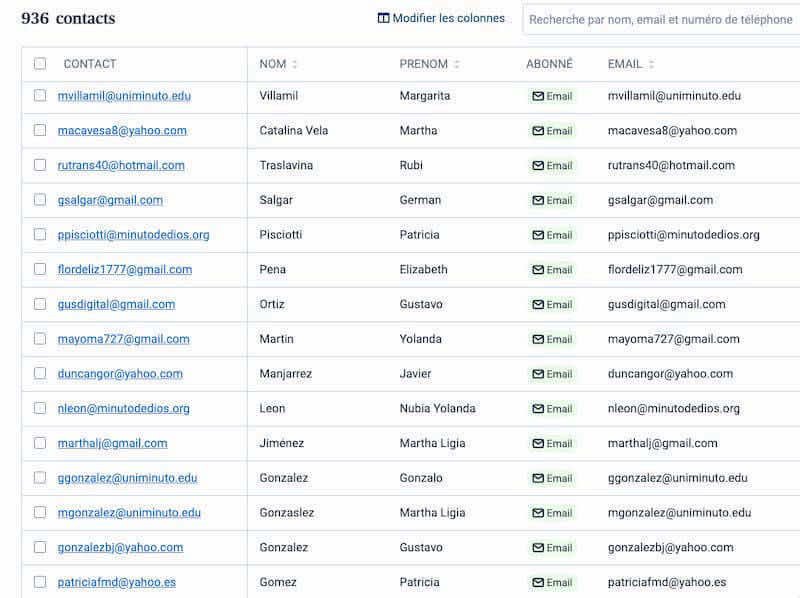Click the Email envelope badge for Catalina Vela
The height and width of the screenshot is (598, 800).
[x=552, y=131]
